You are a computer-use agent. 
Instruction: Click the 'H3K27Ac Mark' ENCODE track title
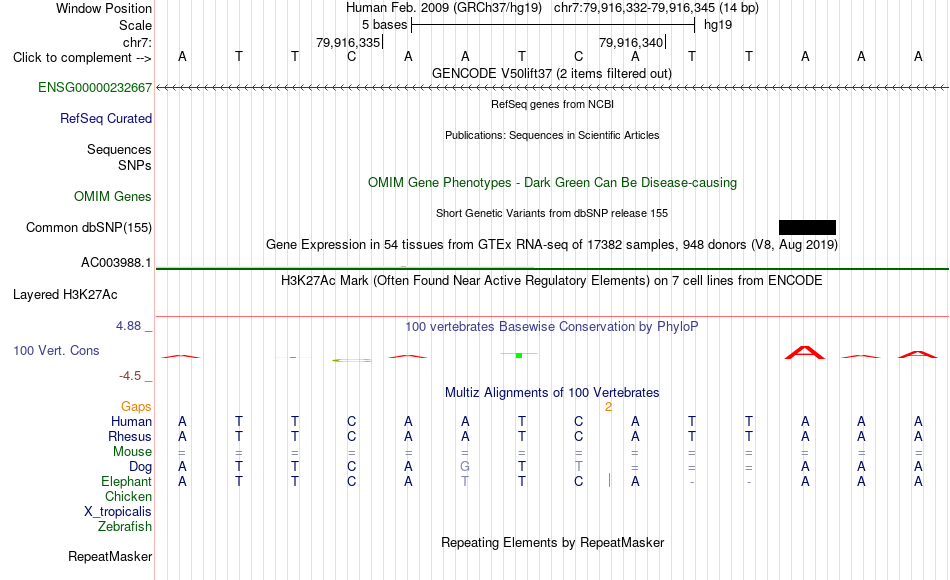point(552,281)
